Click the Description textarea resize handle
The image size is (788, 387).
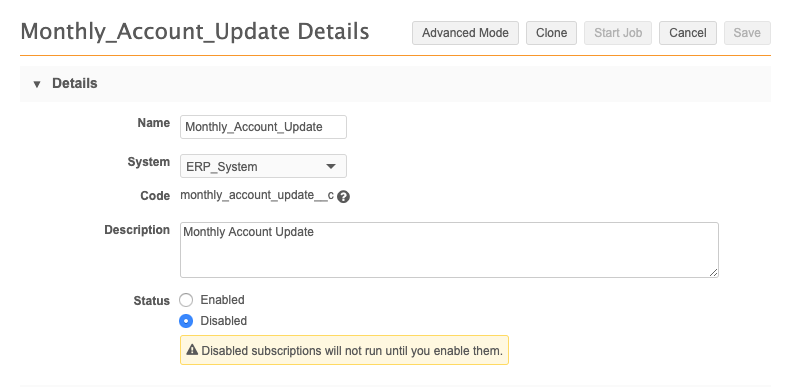tap(714, 272)
